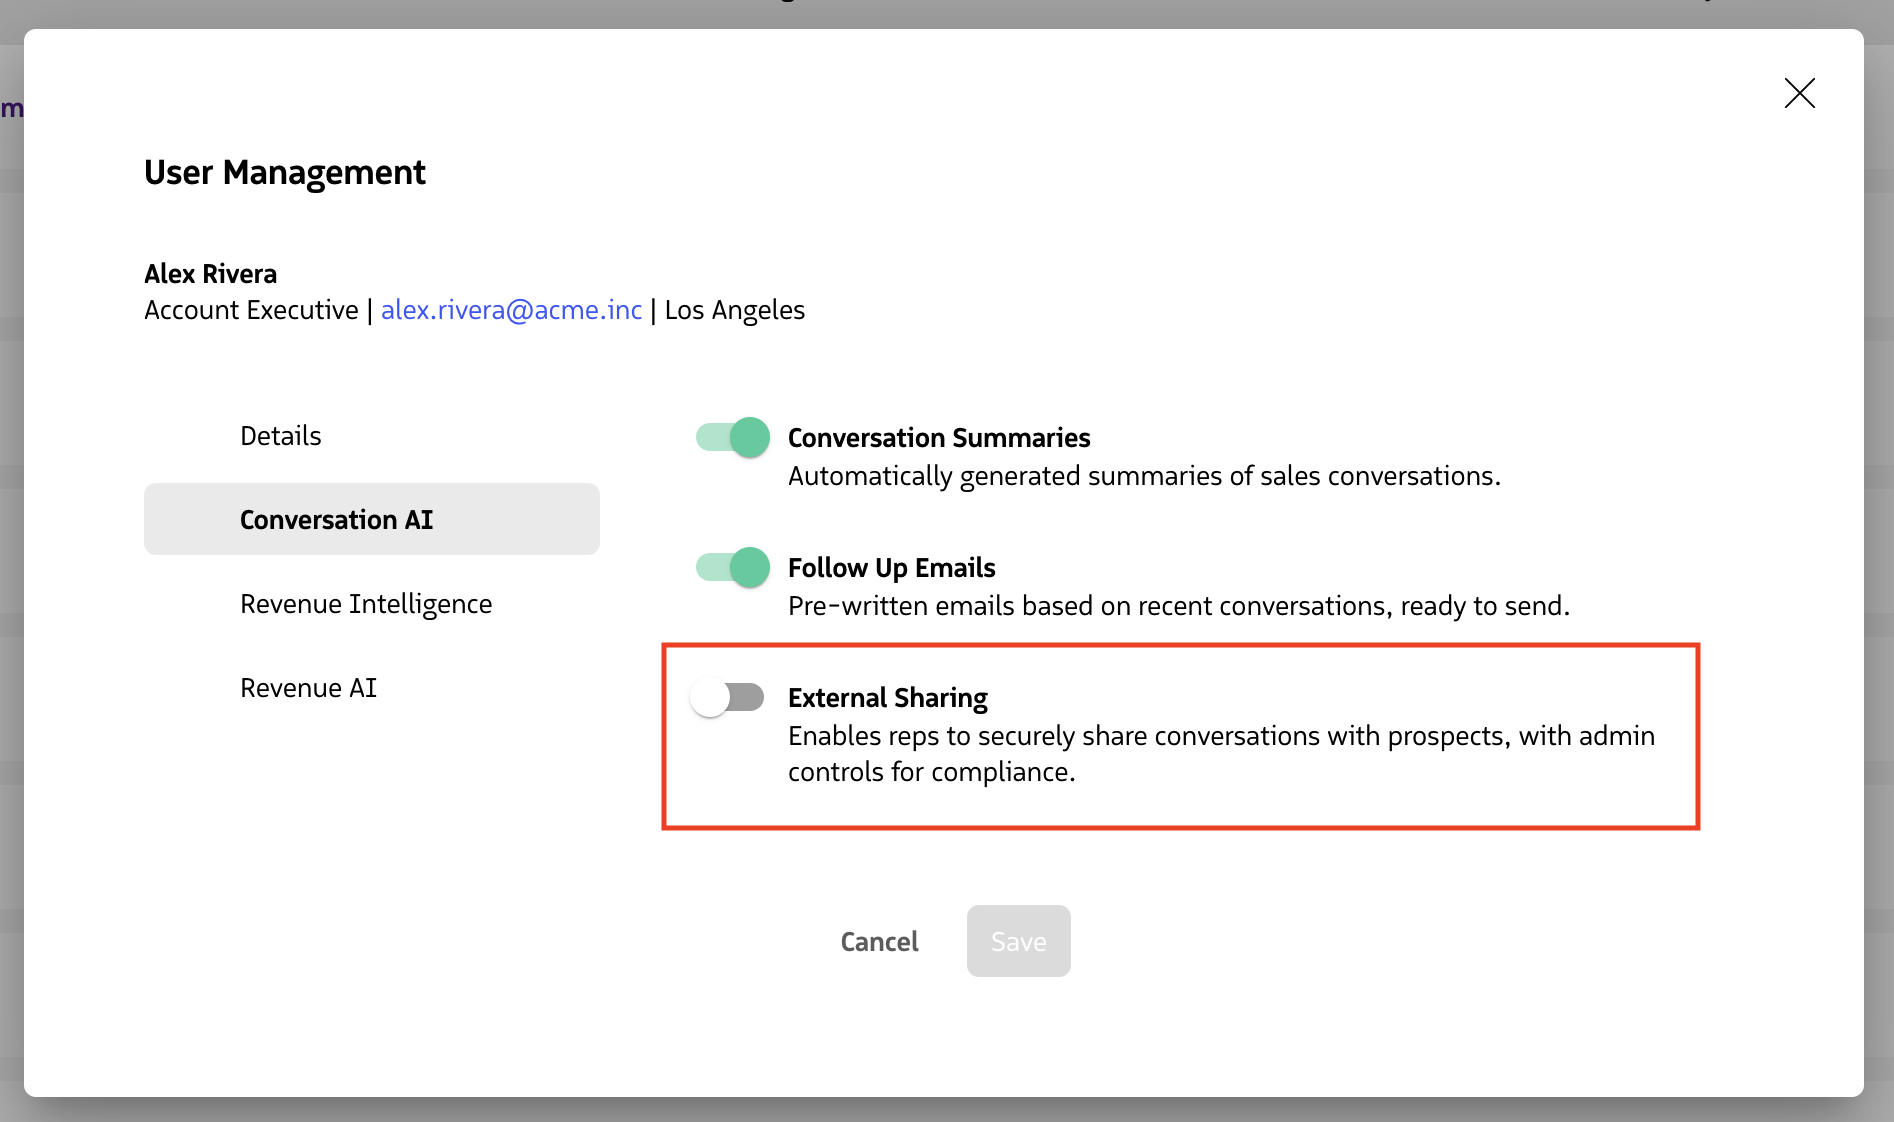1894x1122 pixels.
Task: Select the External Sharing description text
Action: coord(1220,754)
